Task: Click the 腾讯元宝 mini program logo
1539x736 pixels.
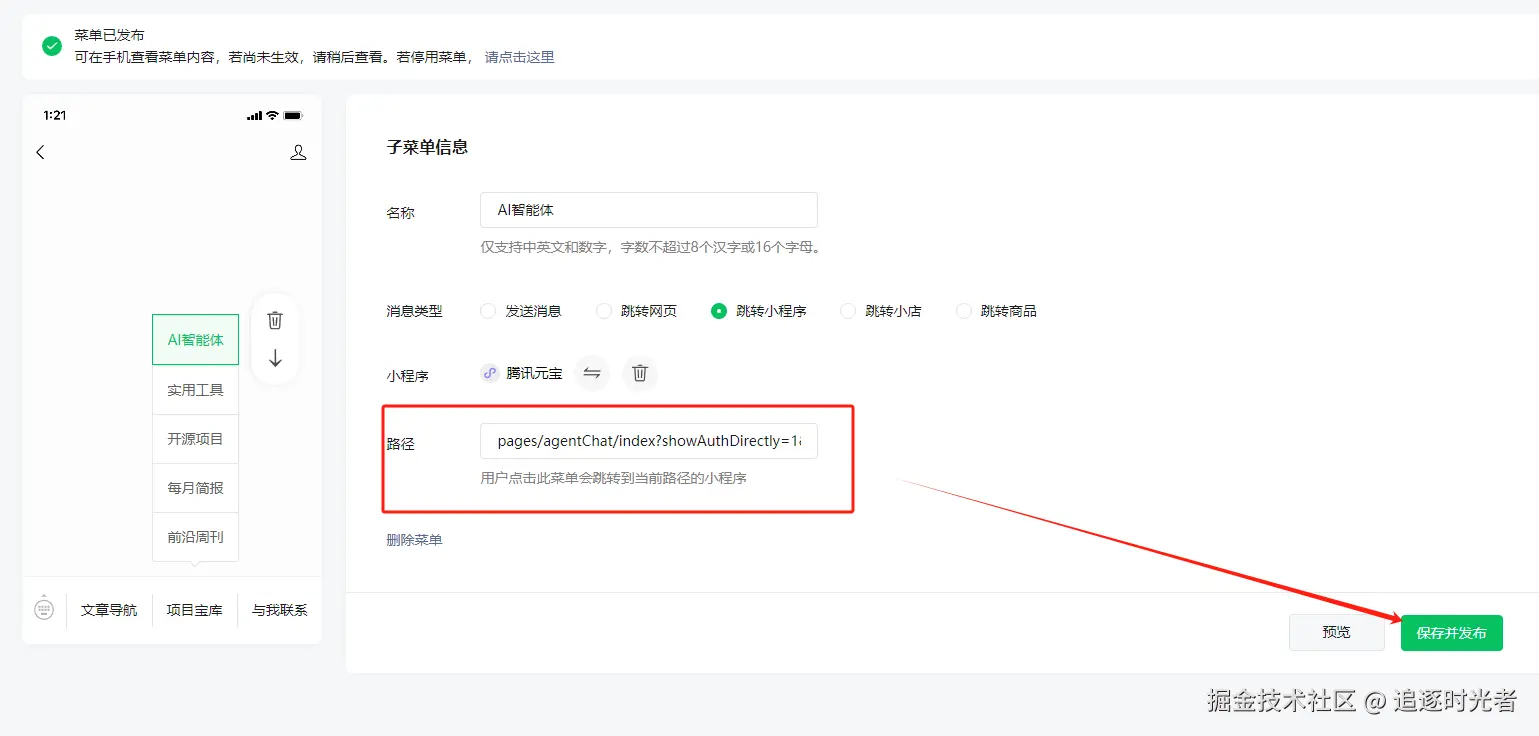Action: (490, 373)
